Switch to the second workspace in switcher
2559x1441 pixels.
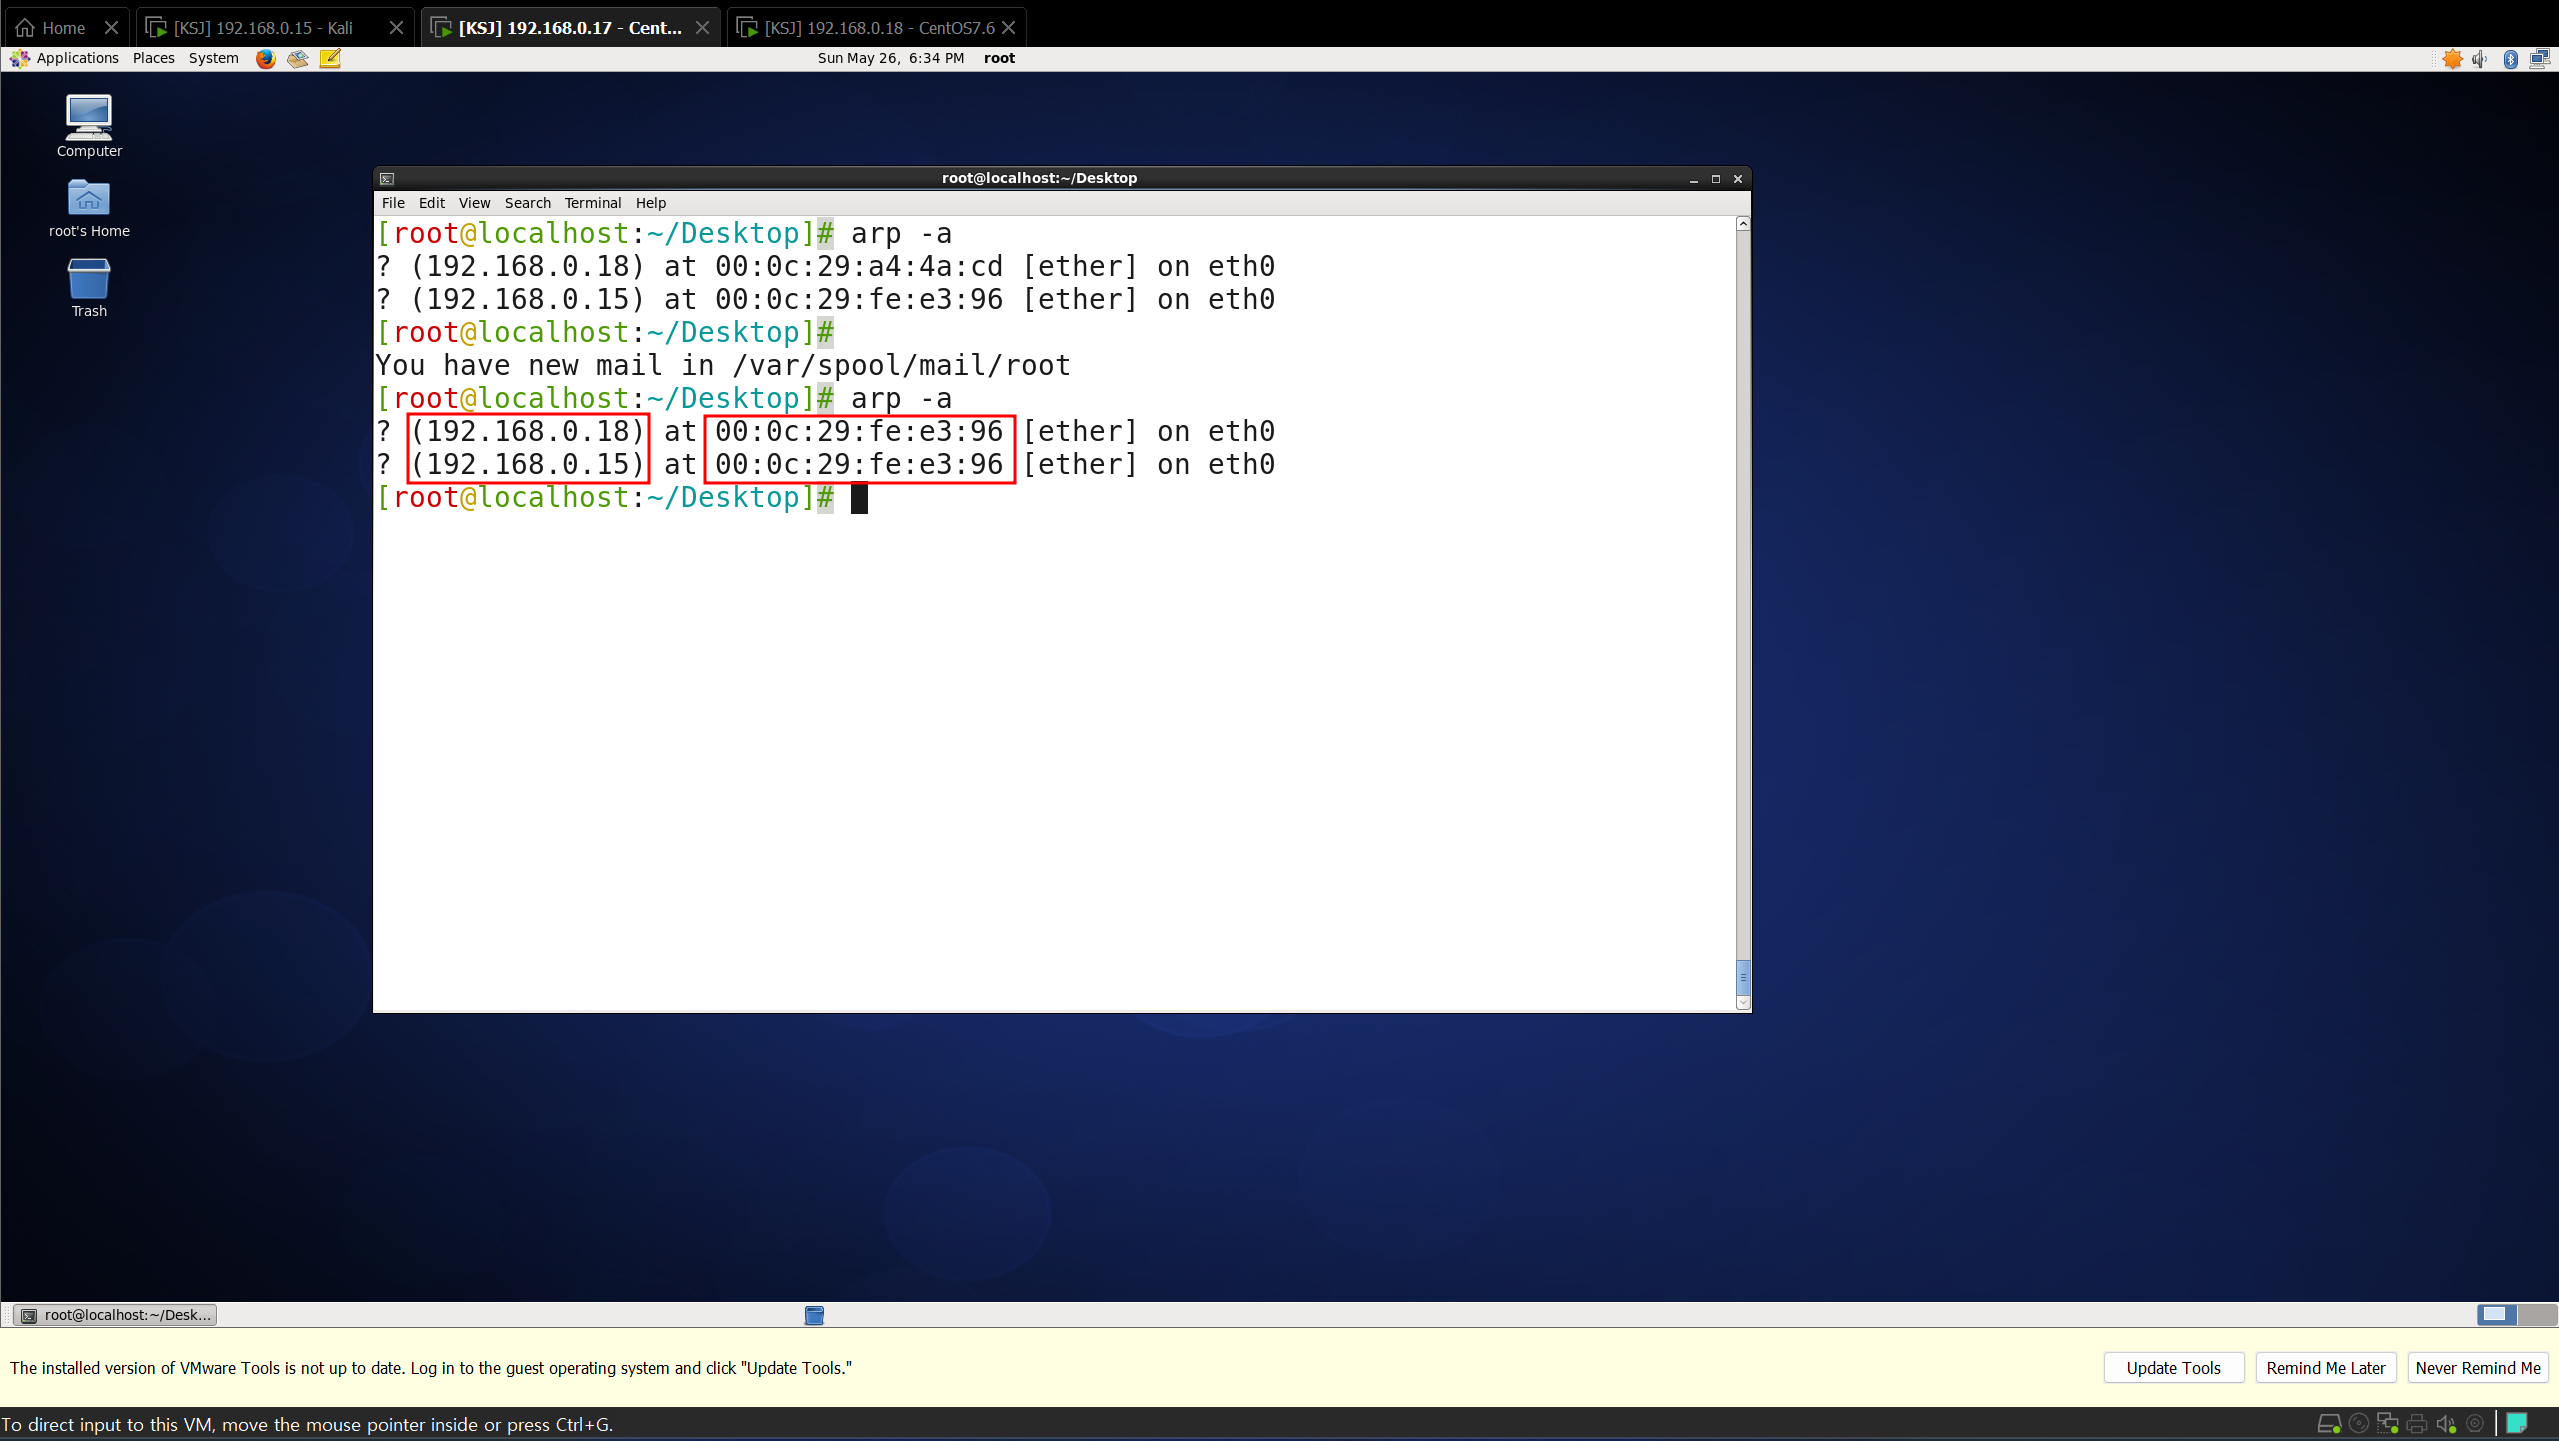2537,1314
